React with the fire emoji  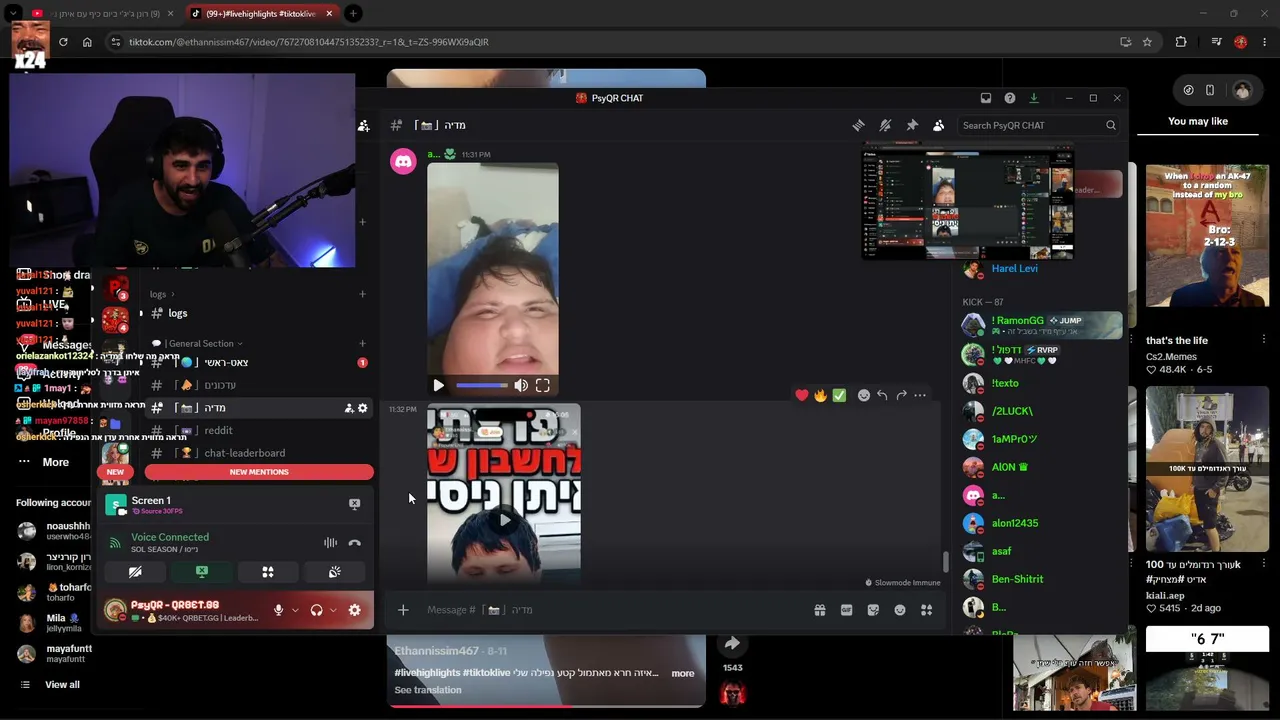point(820,395)
